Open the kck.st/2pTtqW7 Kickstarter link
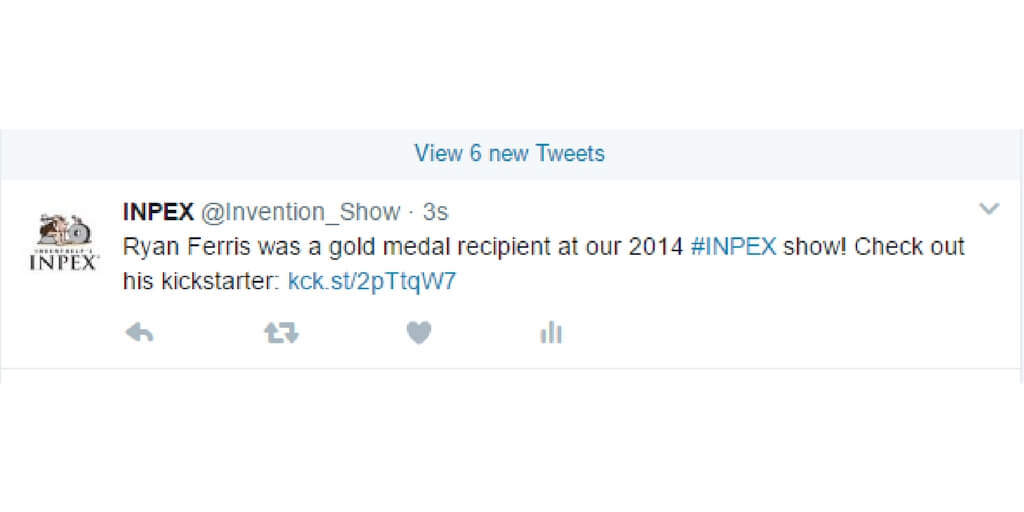 (372, 281)
